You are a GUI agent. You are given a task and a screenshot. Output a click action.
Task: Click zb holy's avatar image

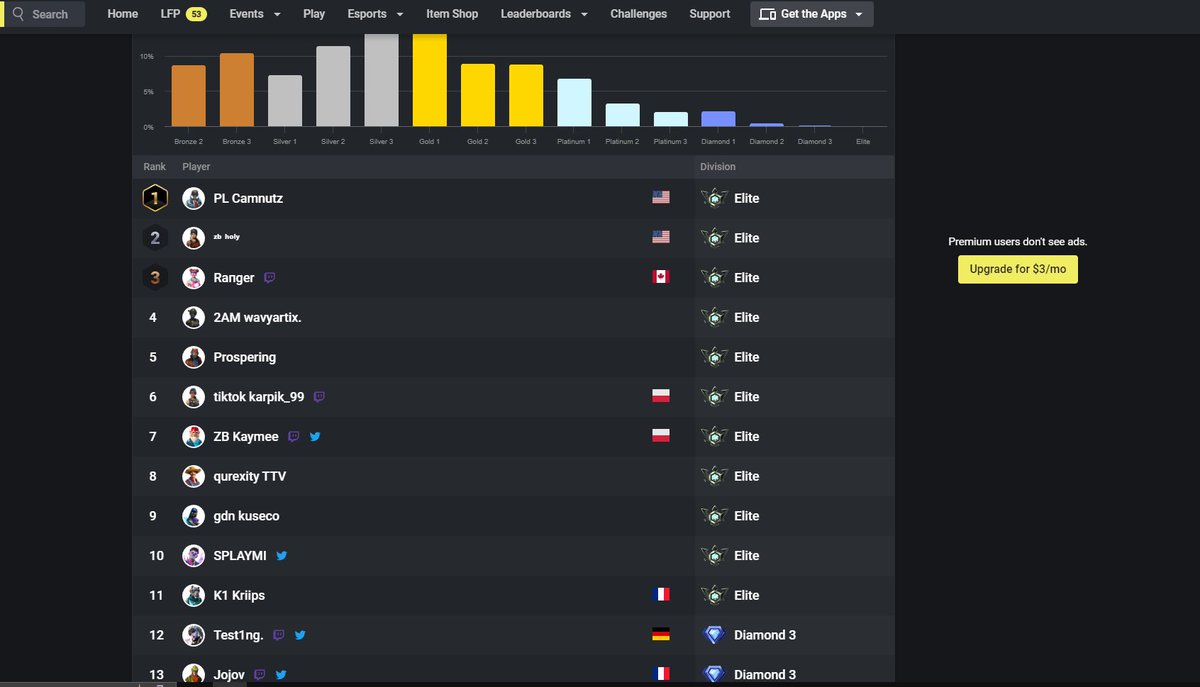tap(194, 238)
